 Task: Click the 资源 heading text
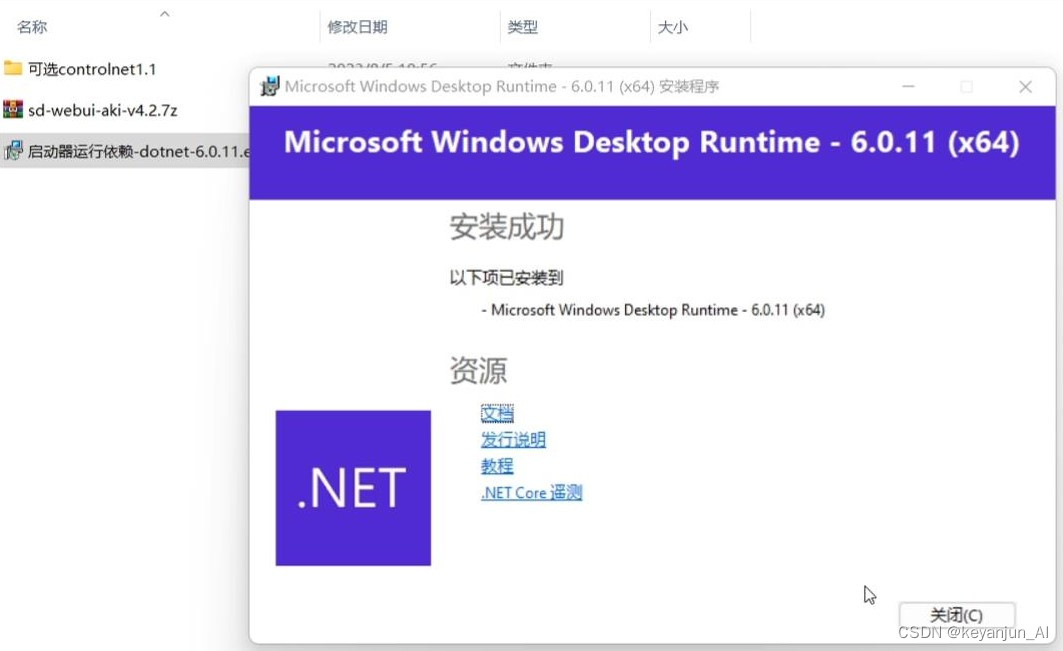478,370
